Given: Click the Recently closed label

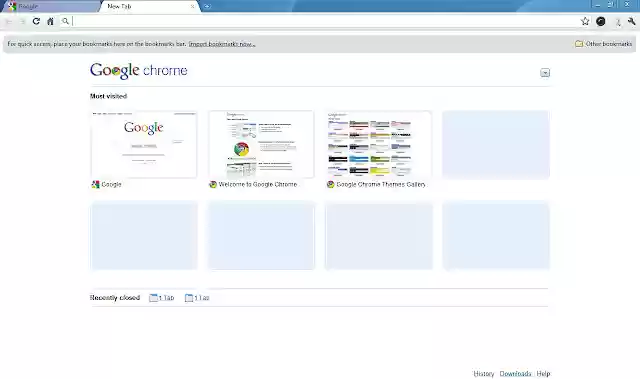Looking at the screenshot, I should click(x=115, y=298).
